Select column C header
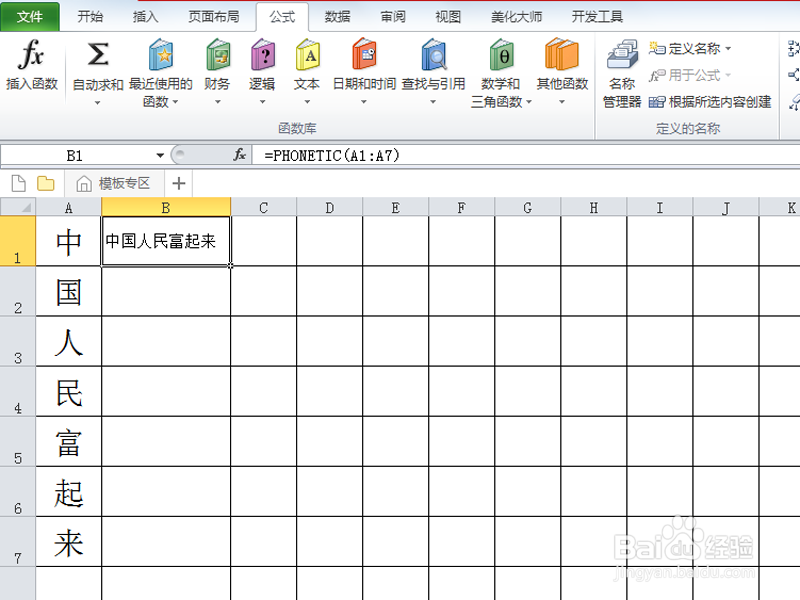The width and height of the screenshot is (800, 600). [x=263, y=207]
